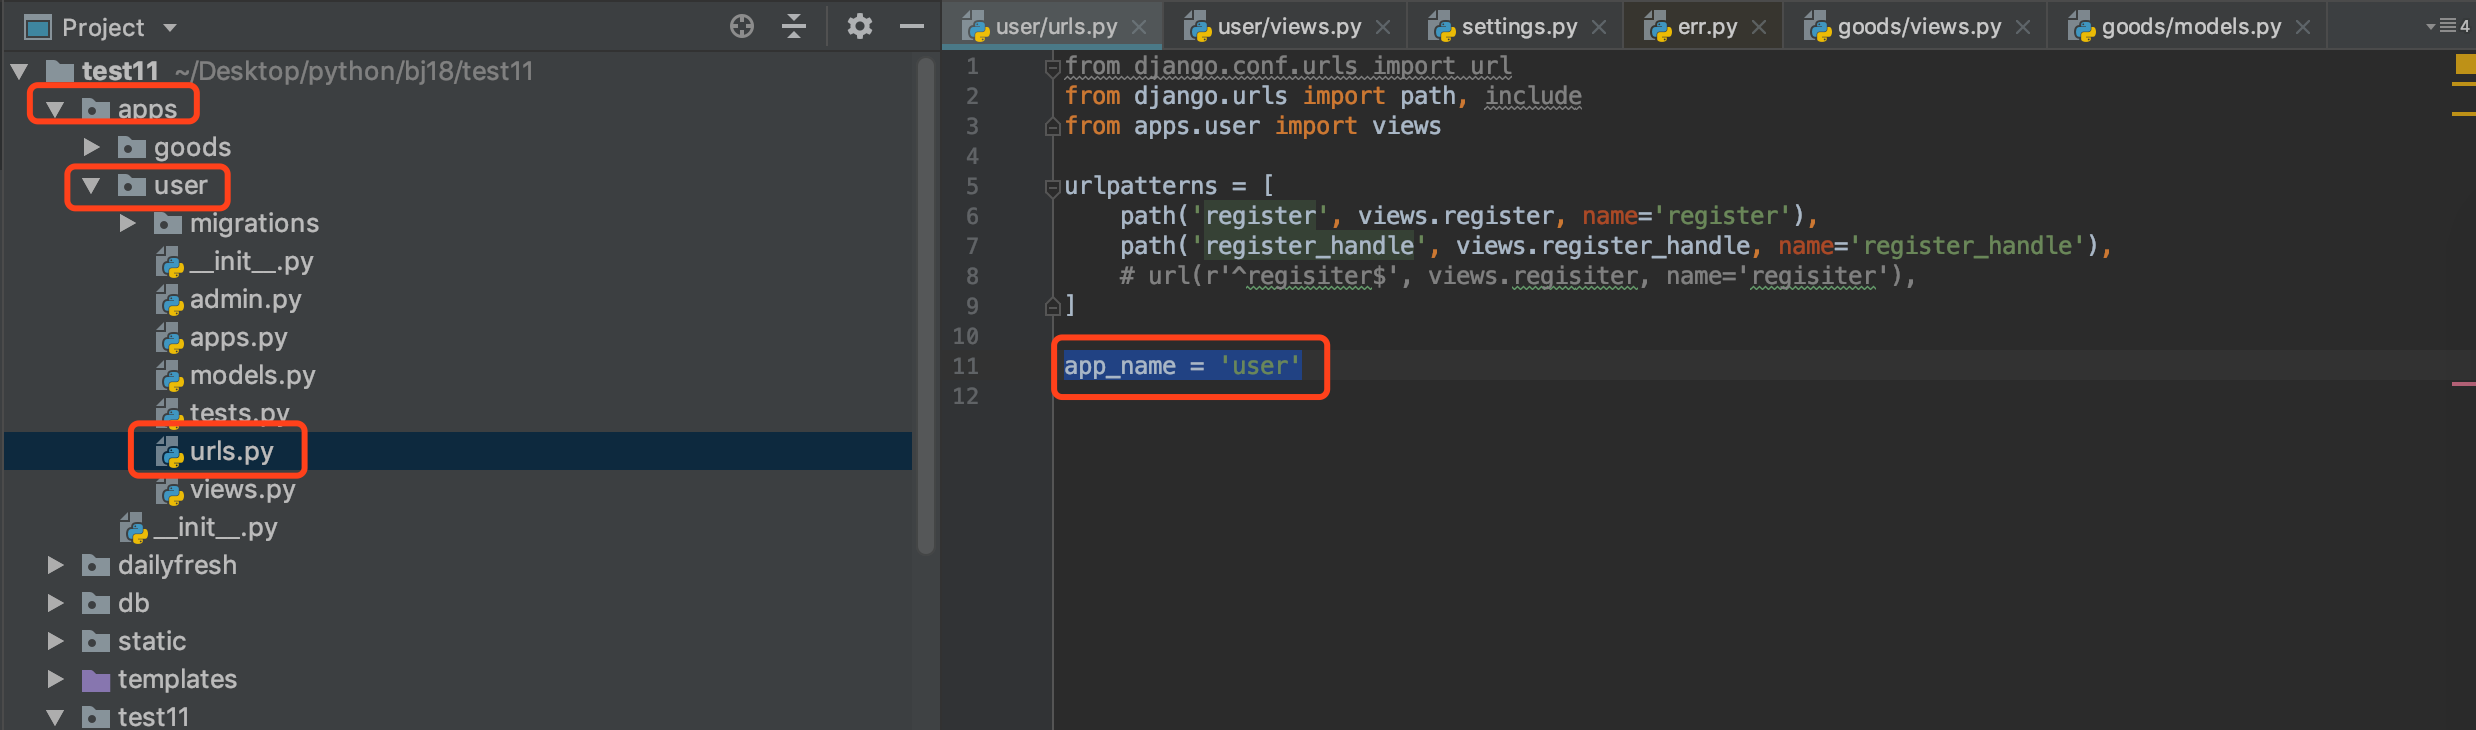Close the err.py tab
2476x730 pixels.
pos(1759,27)
